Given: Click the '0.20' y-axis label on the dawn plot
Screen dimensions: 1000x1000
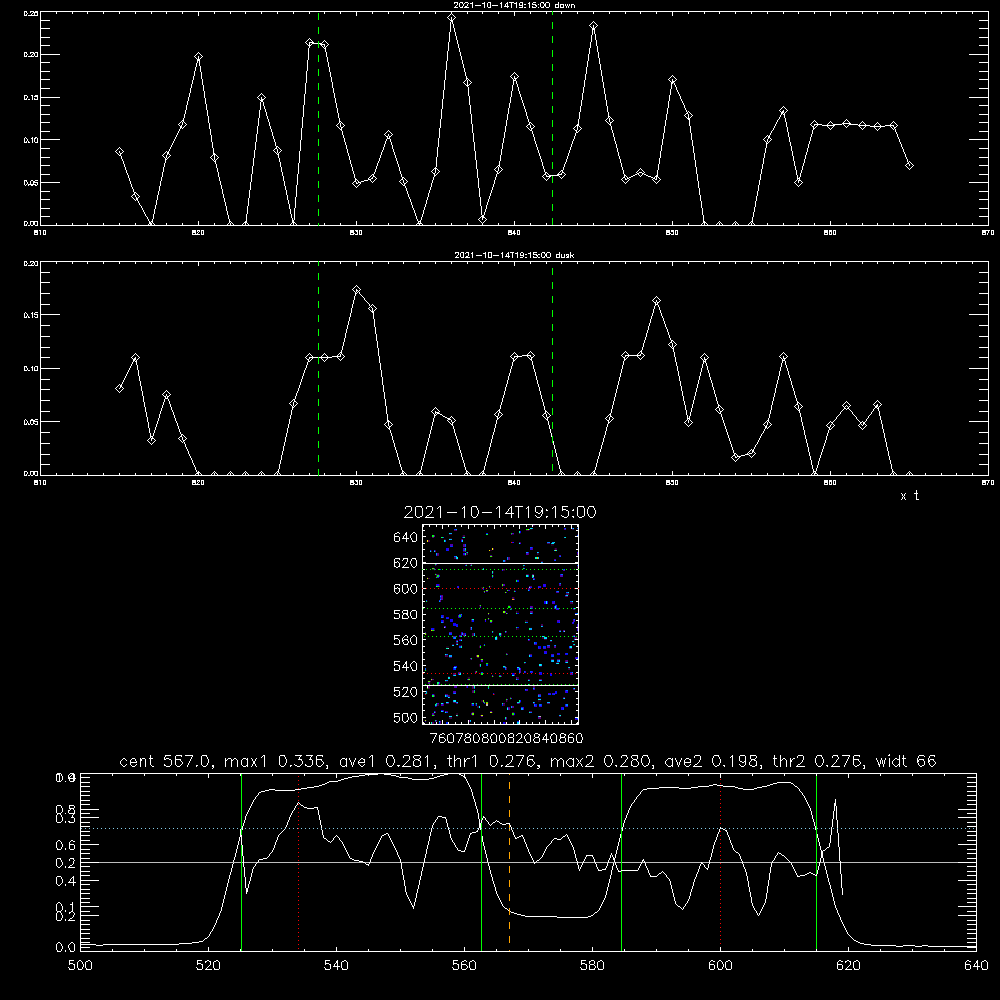Looking at the screenshot, I should (x=31, y=55).
